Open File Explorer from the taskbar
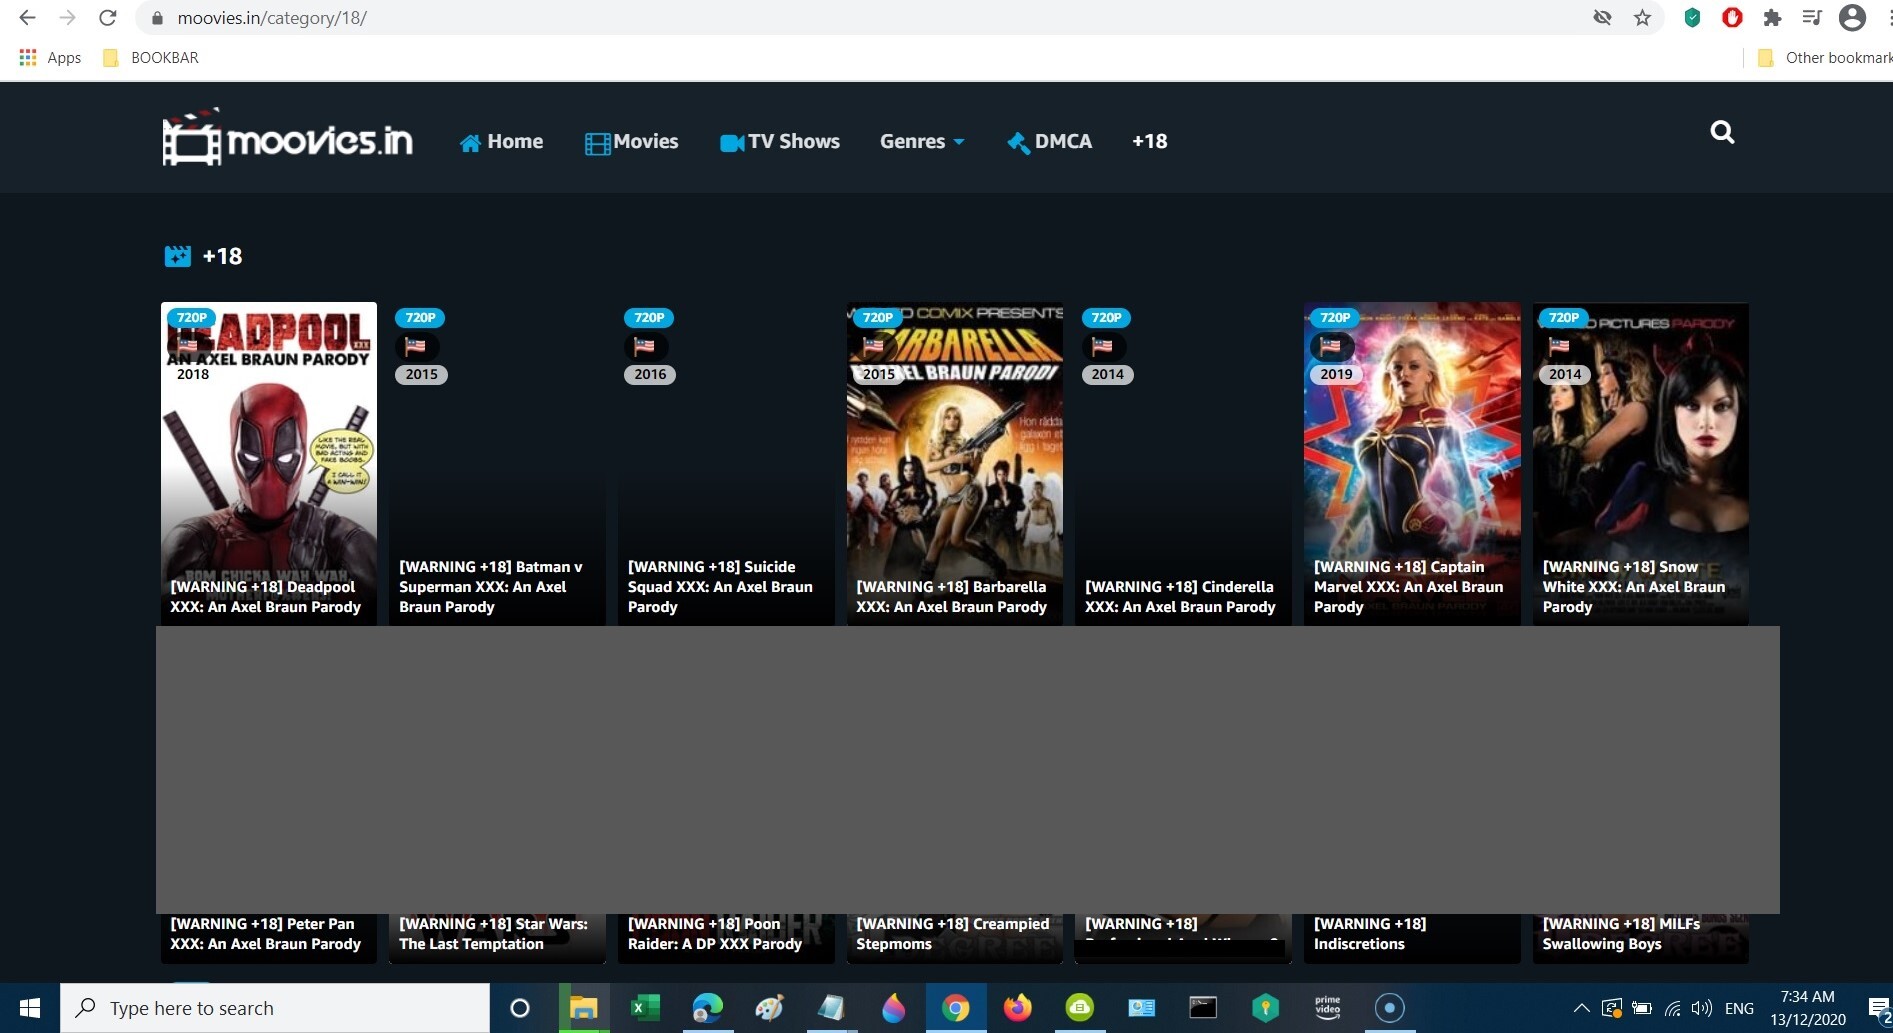Image resolution: width=1893 pixels, height=1033 pixels. click(x=583, y=1007)
